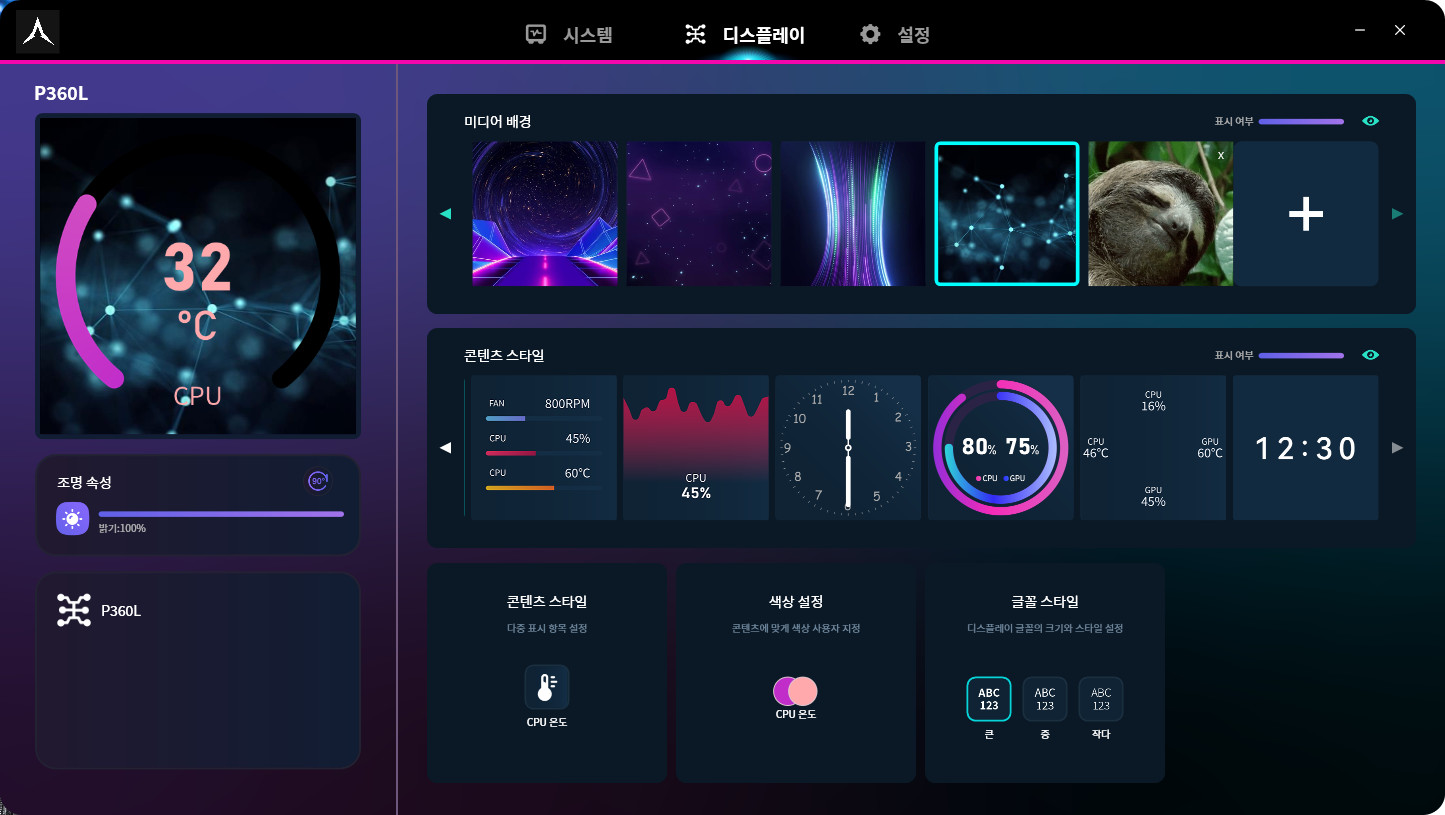Add new media background with plus tile

click(x=1305, y=214)
